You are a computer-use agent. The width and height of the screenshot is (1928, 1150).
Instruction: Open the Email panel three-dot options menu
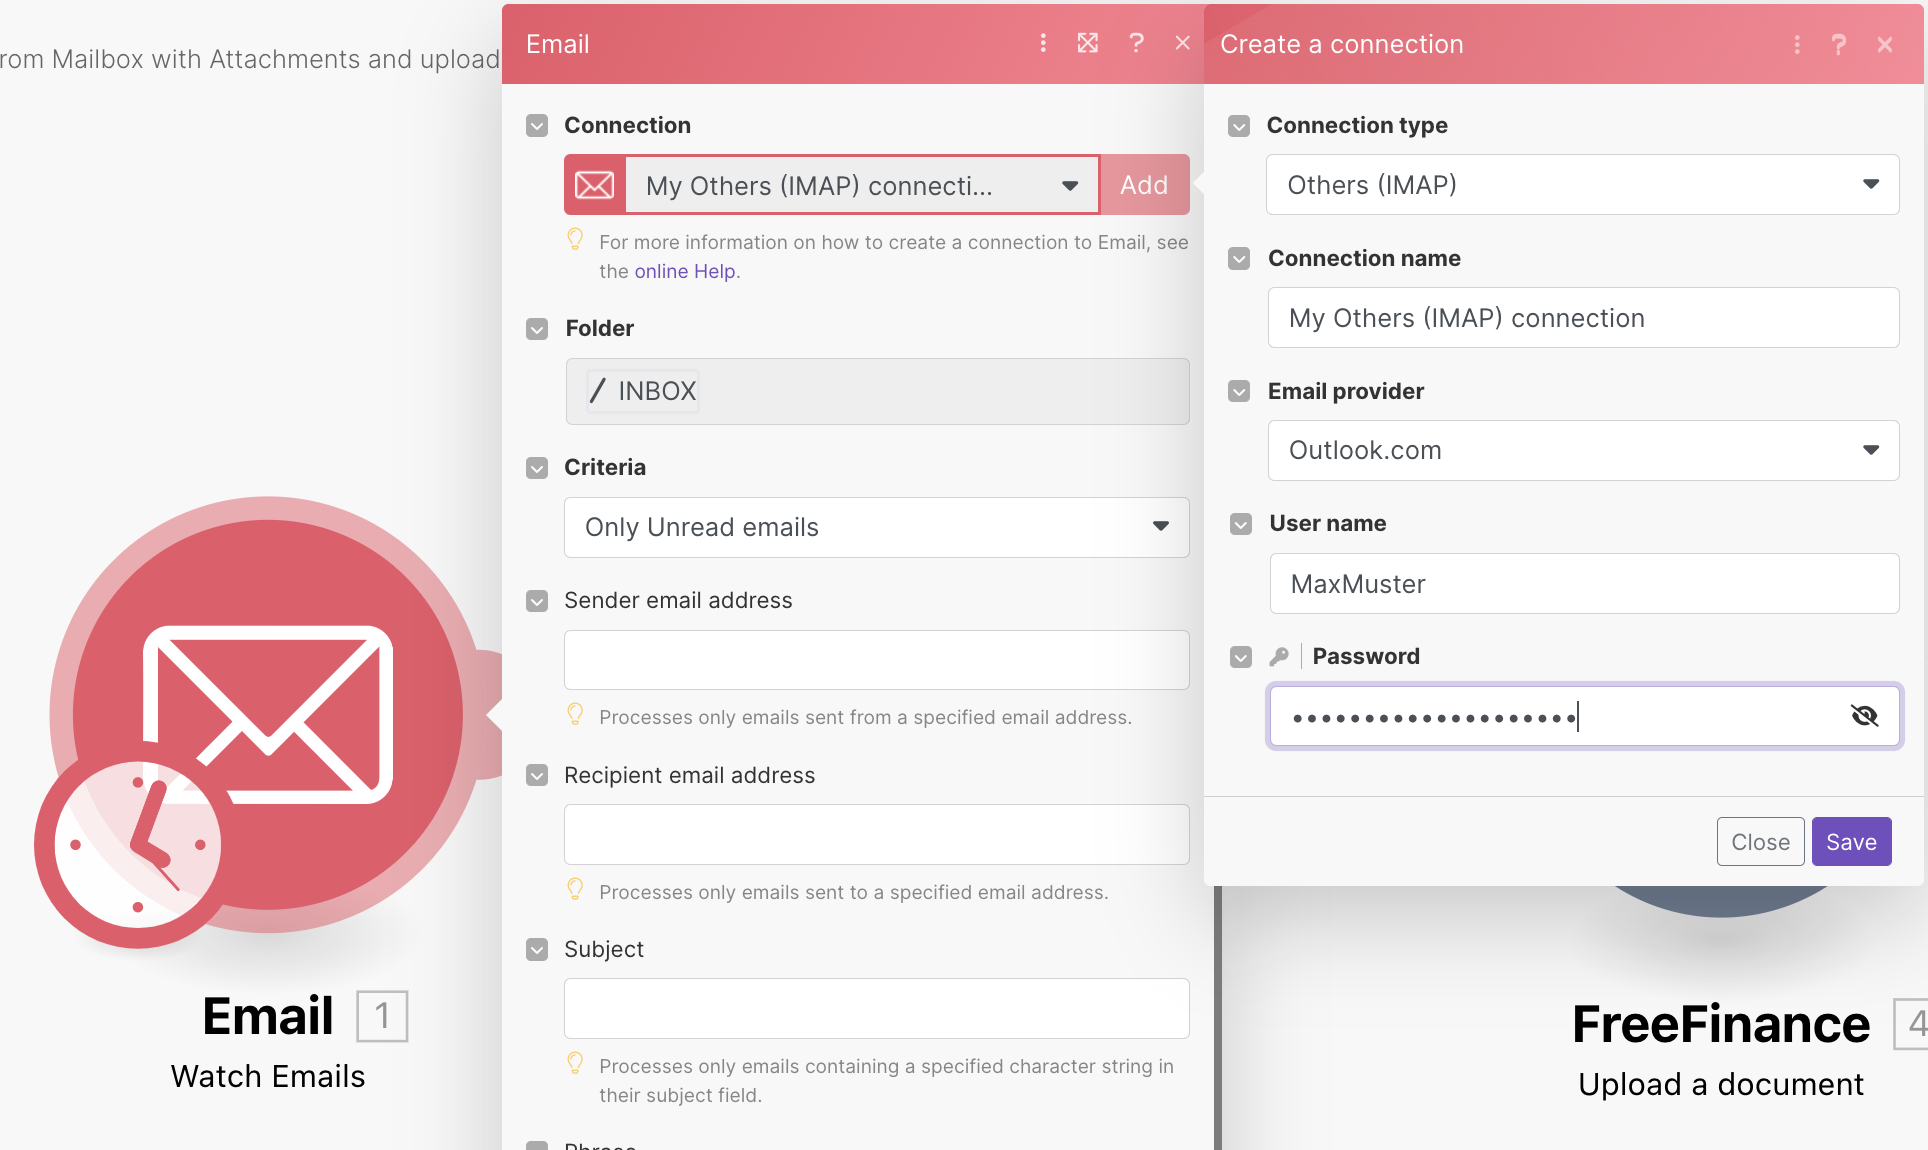click(x=1043, y=43)
